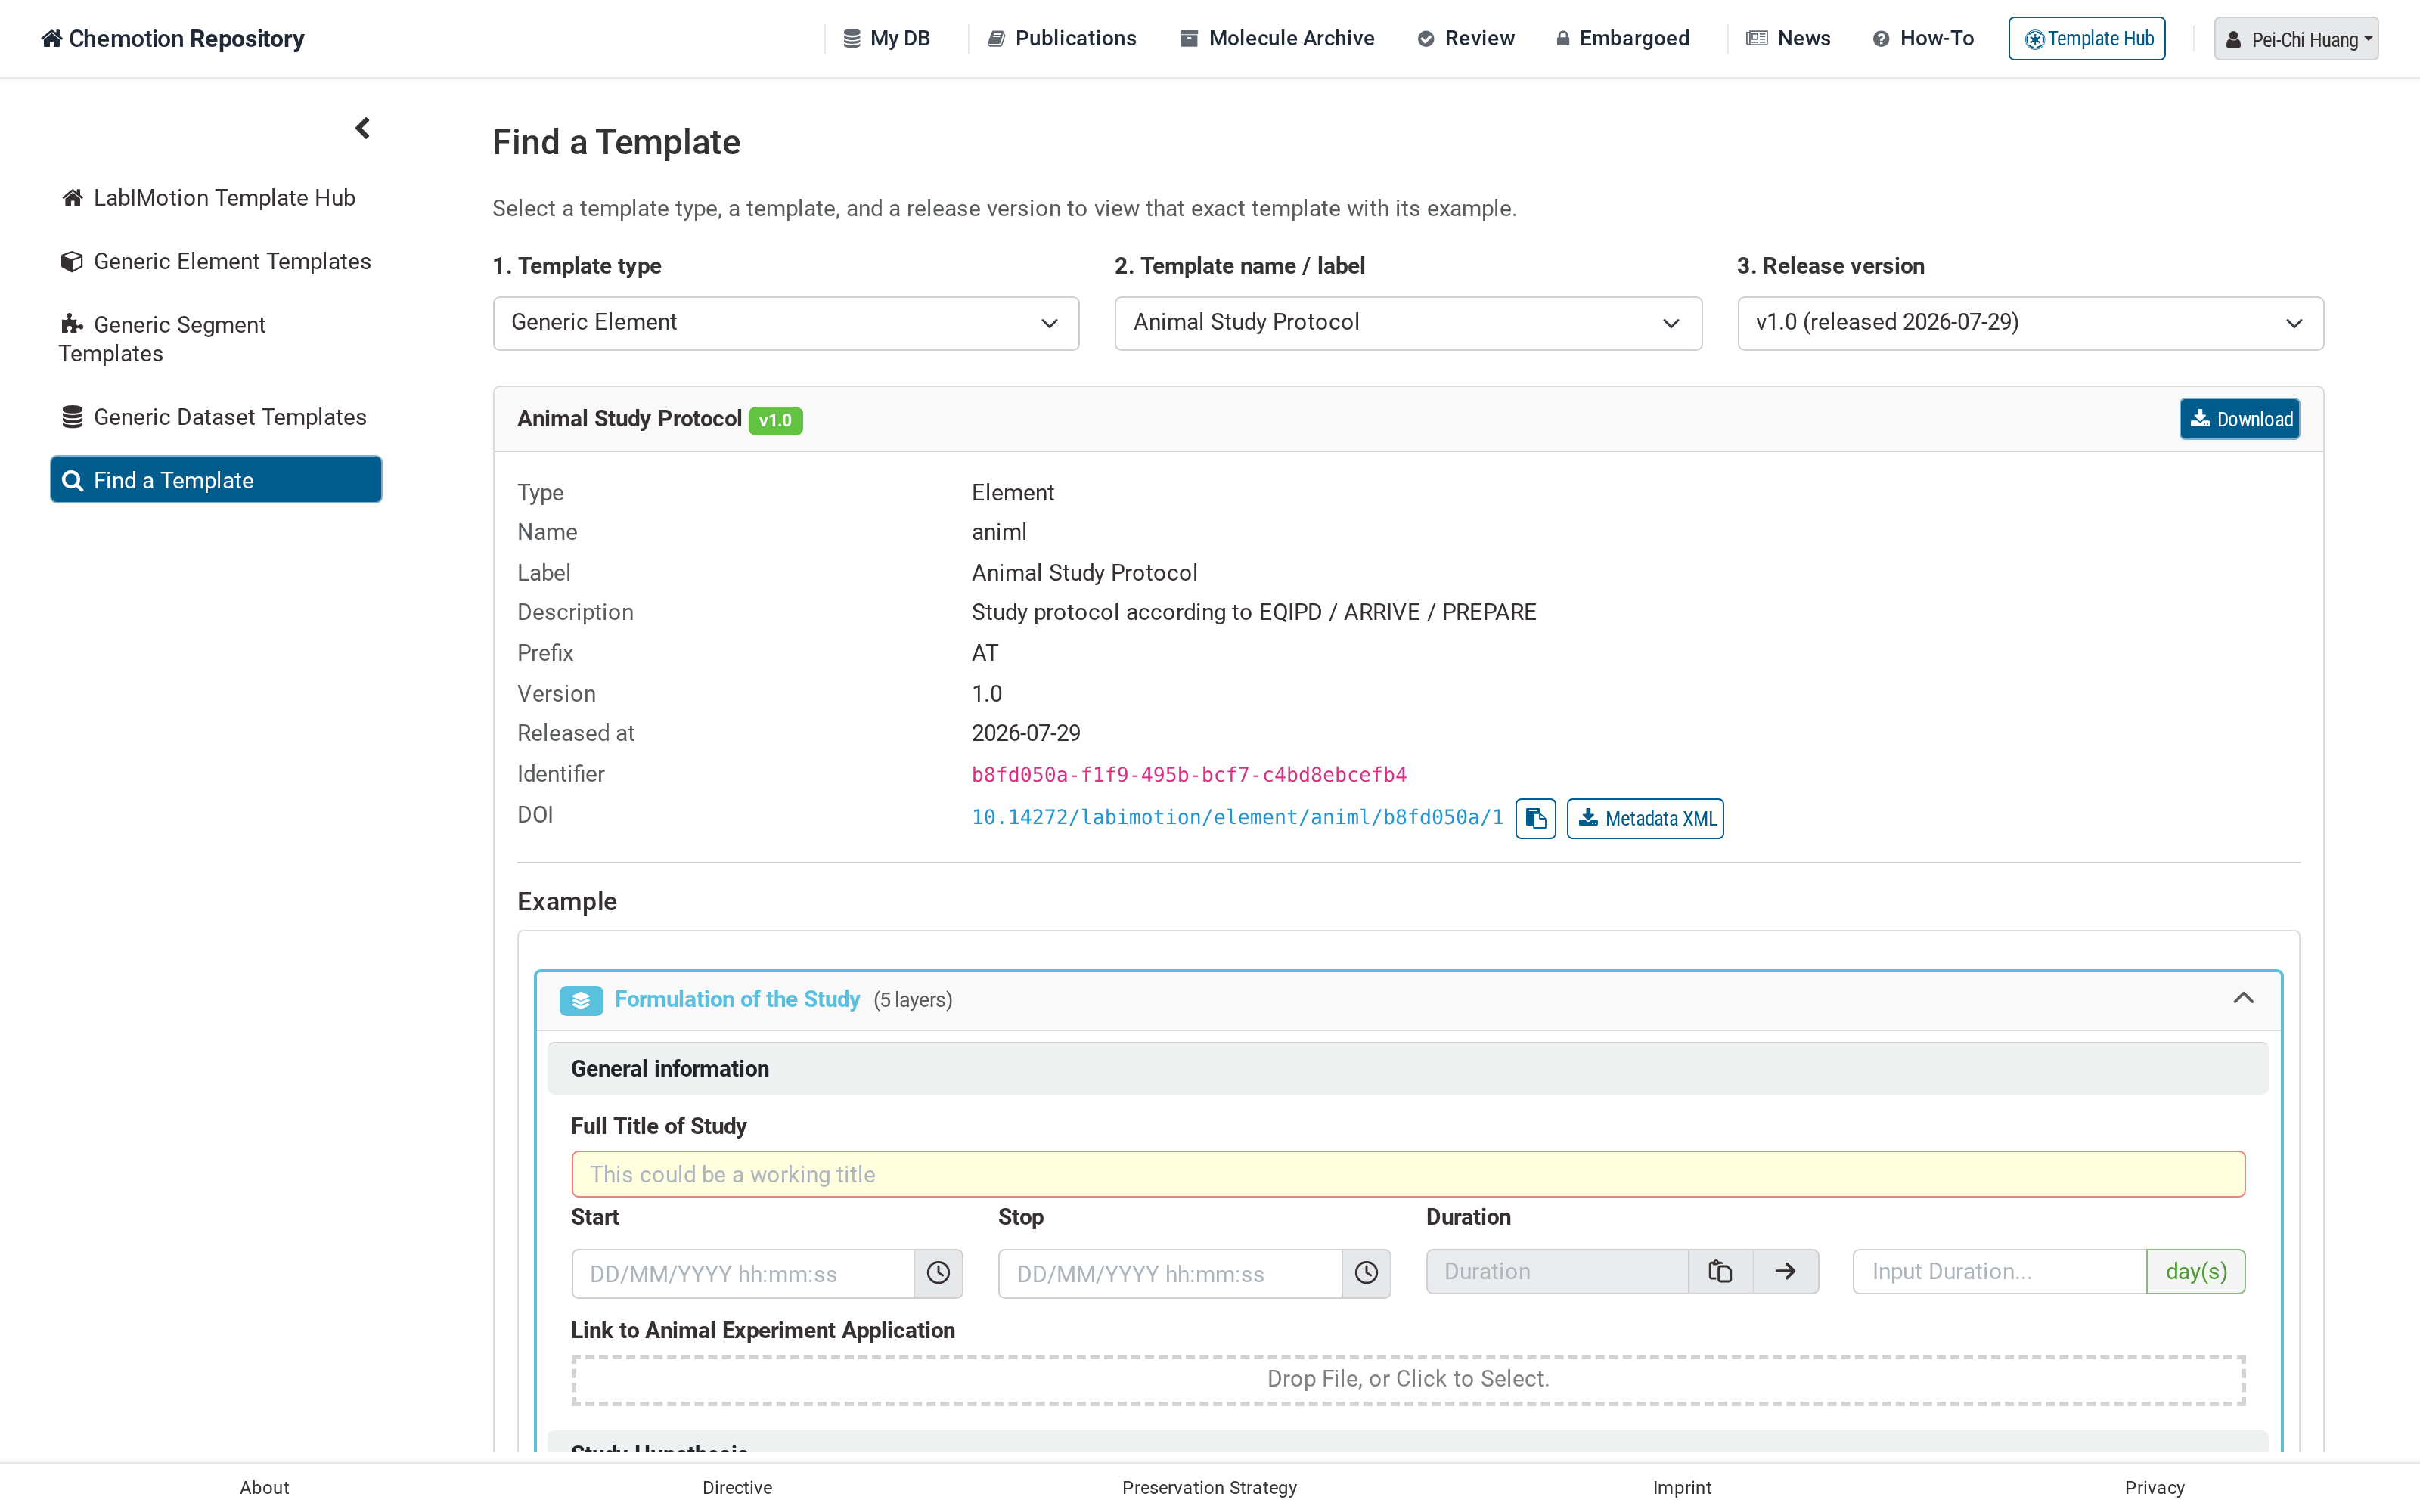Select Generic Element Templates in the sidebar

[x=216, y=261]
